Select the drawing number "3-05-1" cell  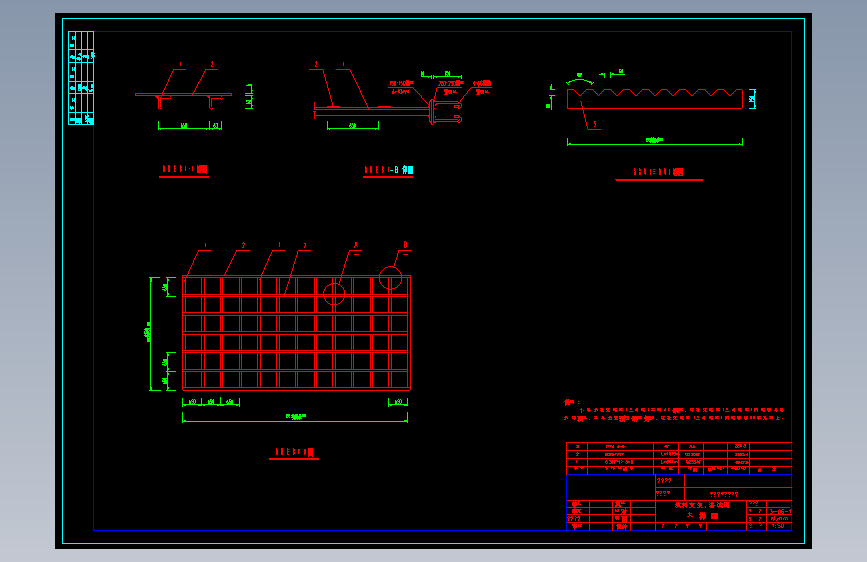pyautogui.click(x=780, y=511)
